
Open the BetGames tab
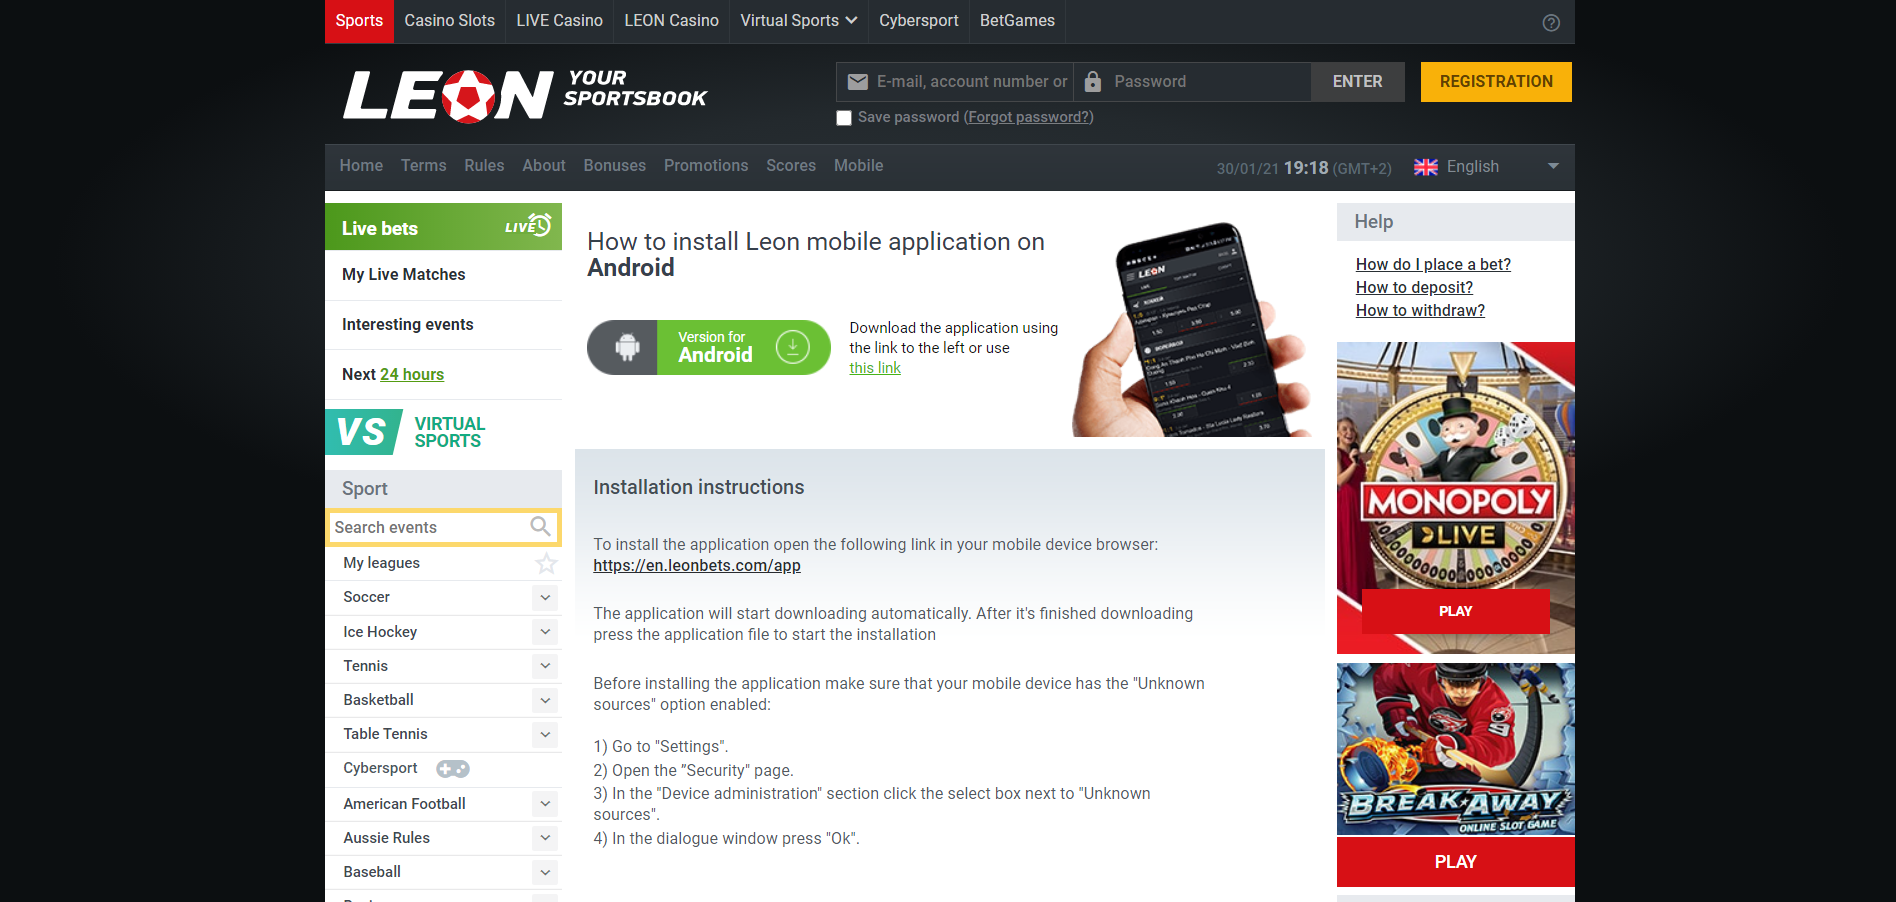point(1017,21)
